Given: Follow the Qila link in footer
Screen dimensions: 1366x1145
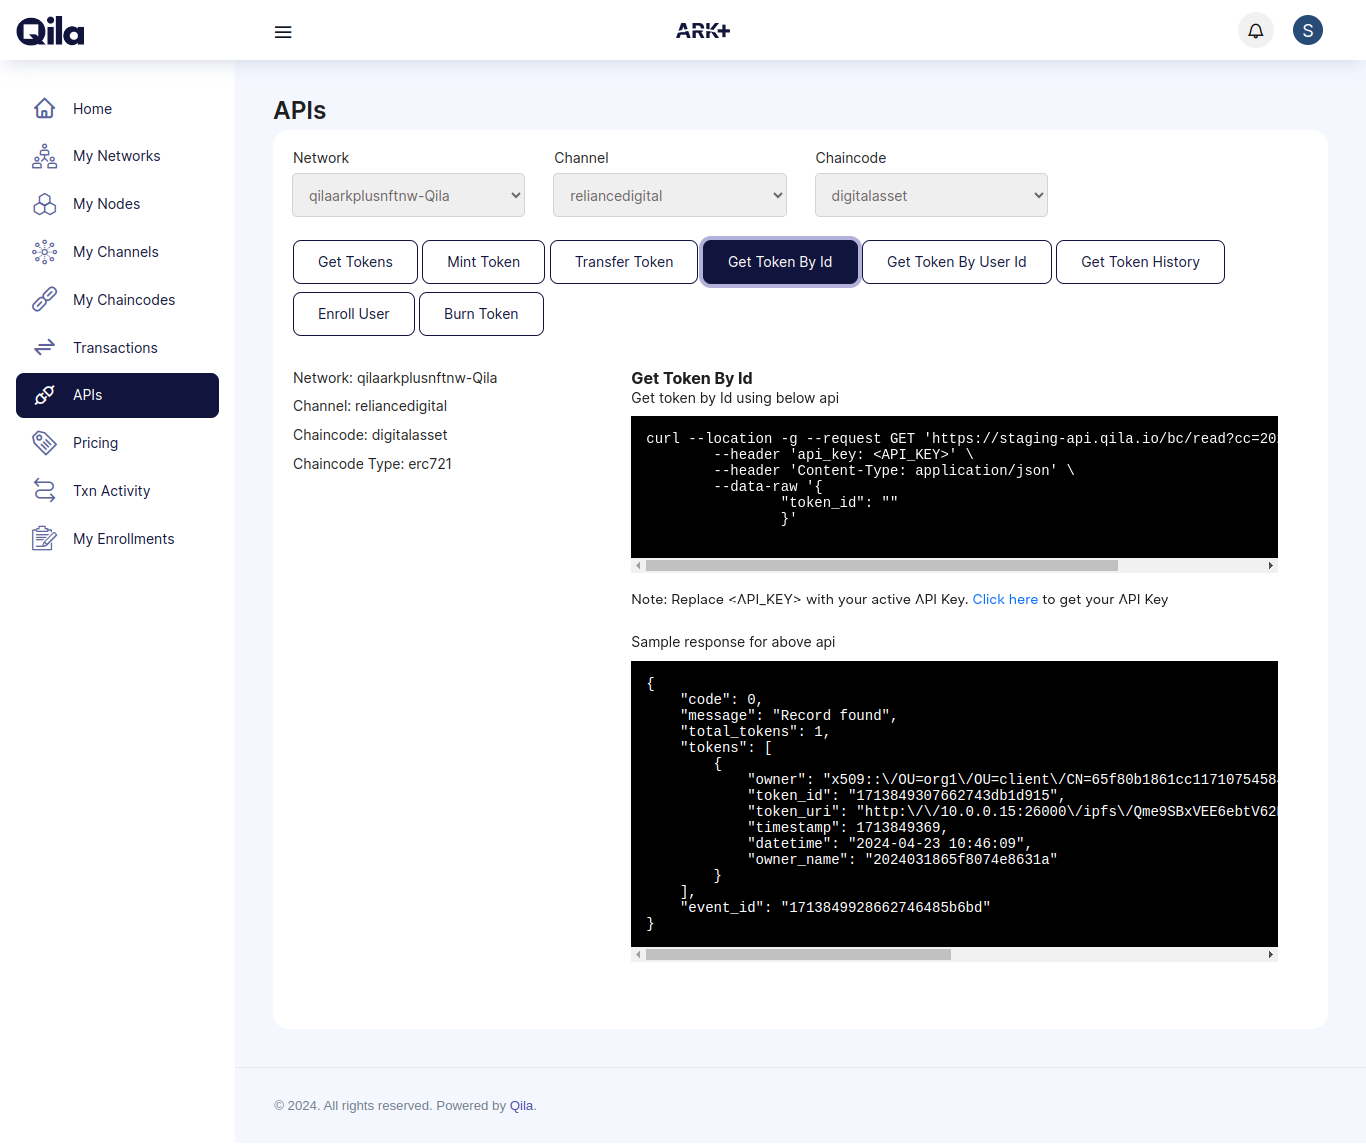Looking at the screenshot, I should (521, 1105).
